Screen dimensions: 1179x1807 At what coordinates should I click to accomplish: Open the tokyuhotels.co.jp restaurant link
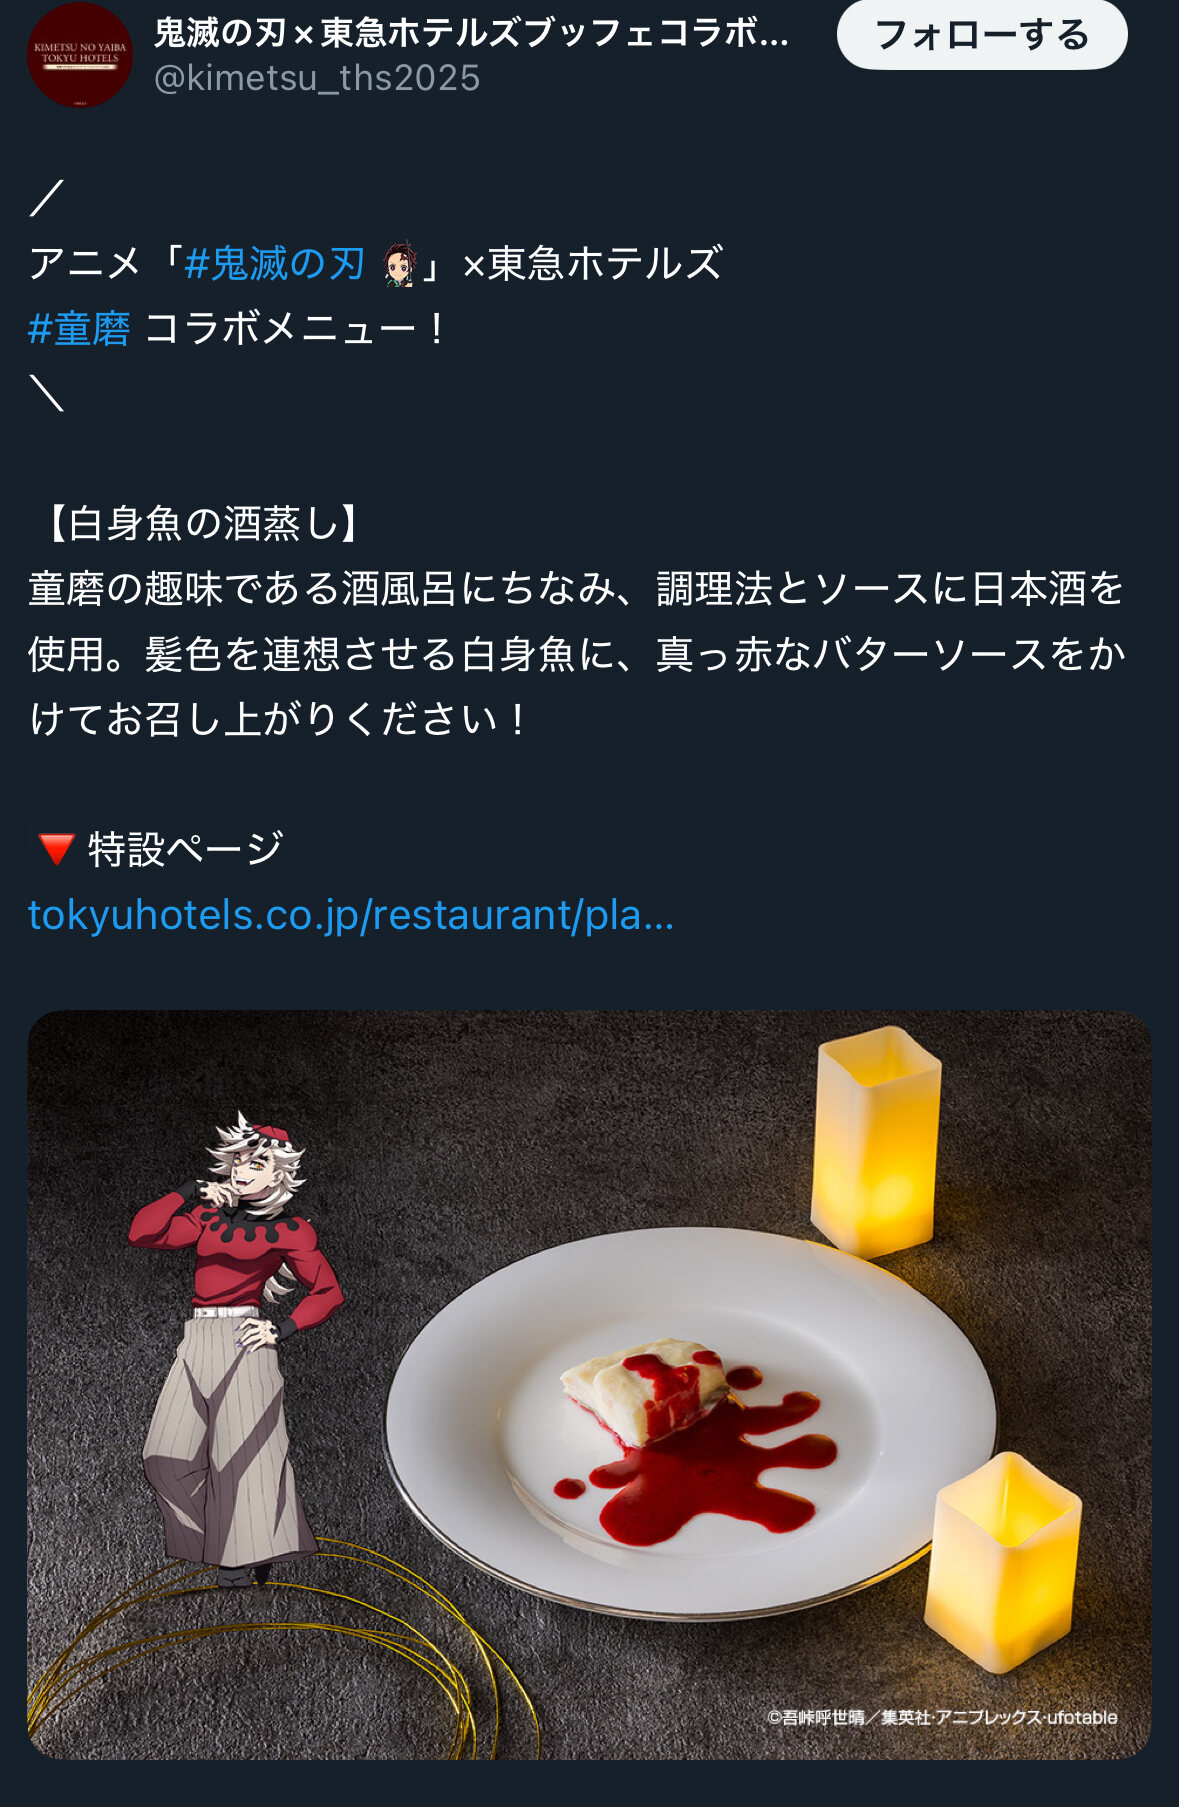click(351, 915)
